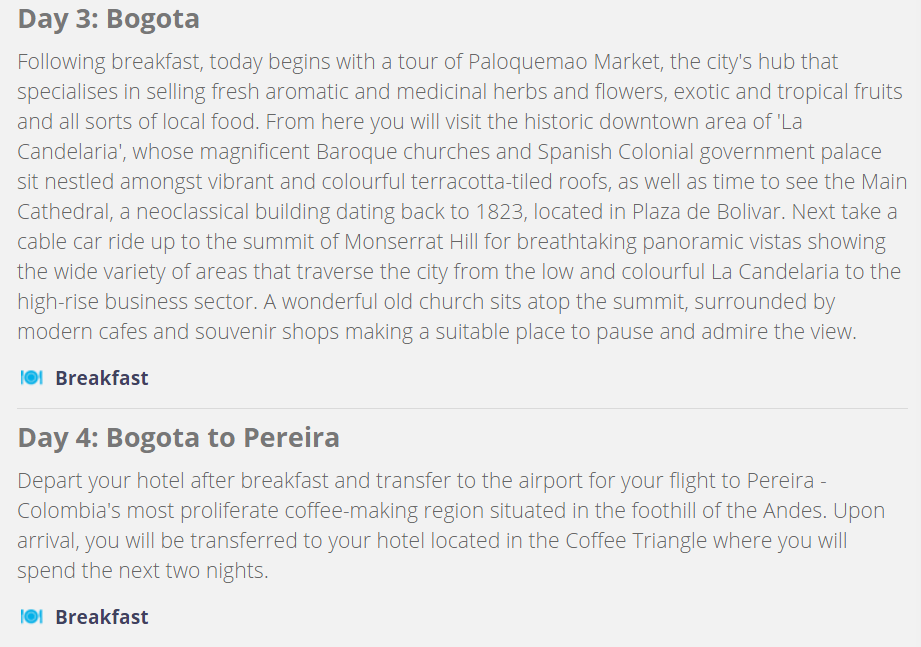921x647 pixels.
Task: Click the Plaza de Bolivar text
Action: [x=708, y=211]
